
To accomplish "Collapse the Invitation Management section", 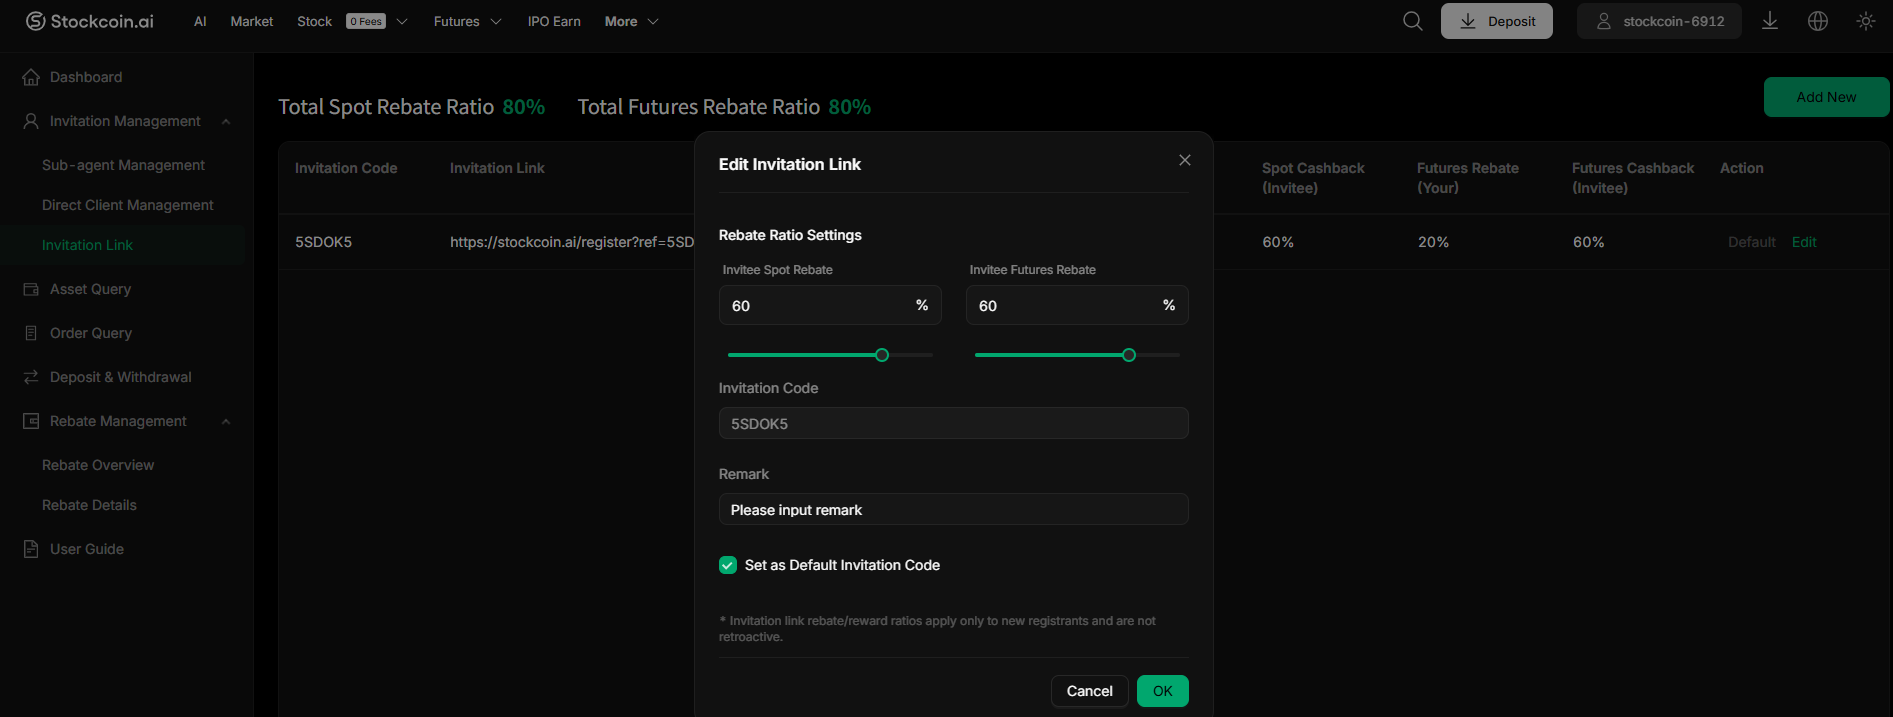I will pyautogui.click(x=226, y=121).
